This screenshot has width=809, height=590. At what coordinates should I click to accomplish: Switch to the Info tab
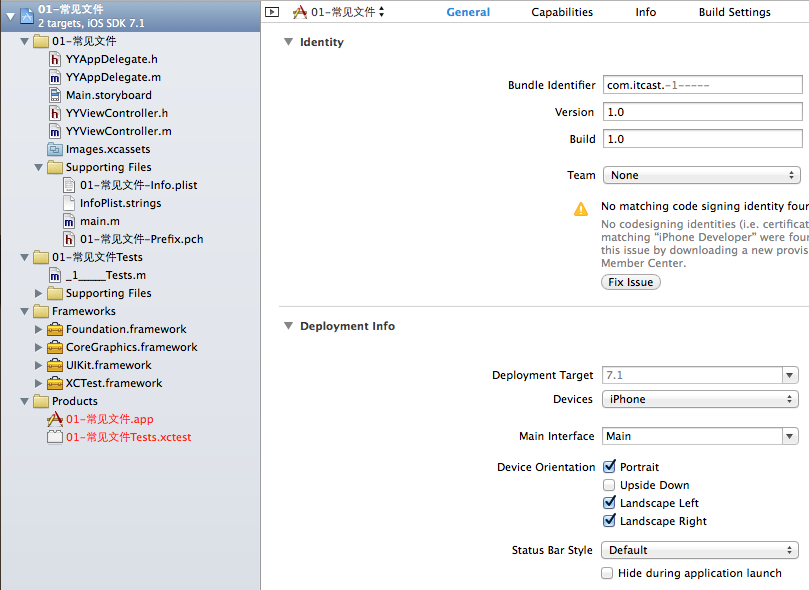click(x=645, y=12)
